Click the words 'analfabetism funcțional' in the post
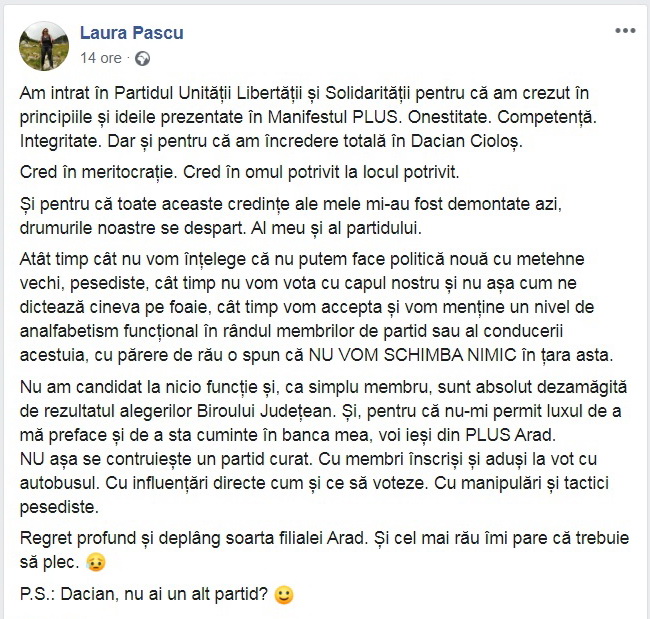650x619 pixels. pyautogui.click(x=109, y=331)
